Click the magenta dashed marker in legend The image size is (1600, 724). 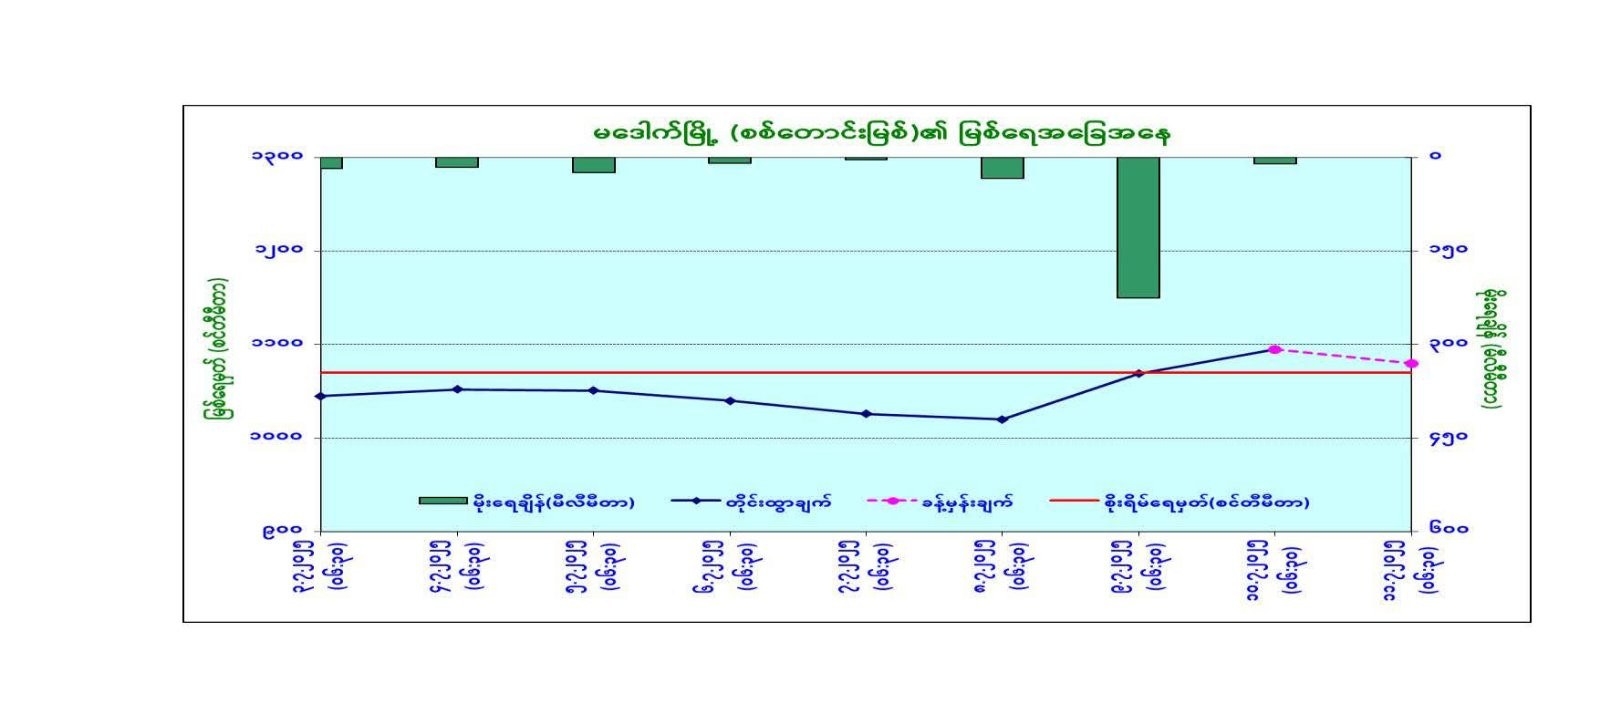tap(892, 501)
